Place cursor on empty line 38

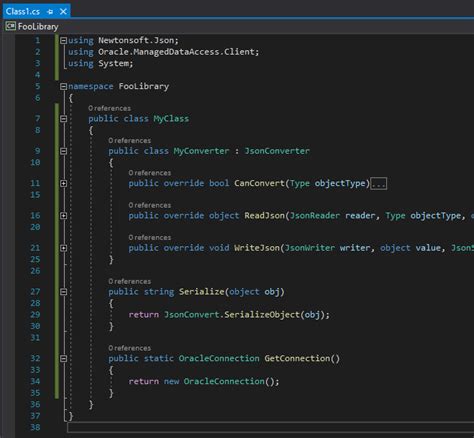[x=270, y=427]
